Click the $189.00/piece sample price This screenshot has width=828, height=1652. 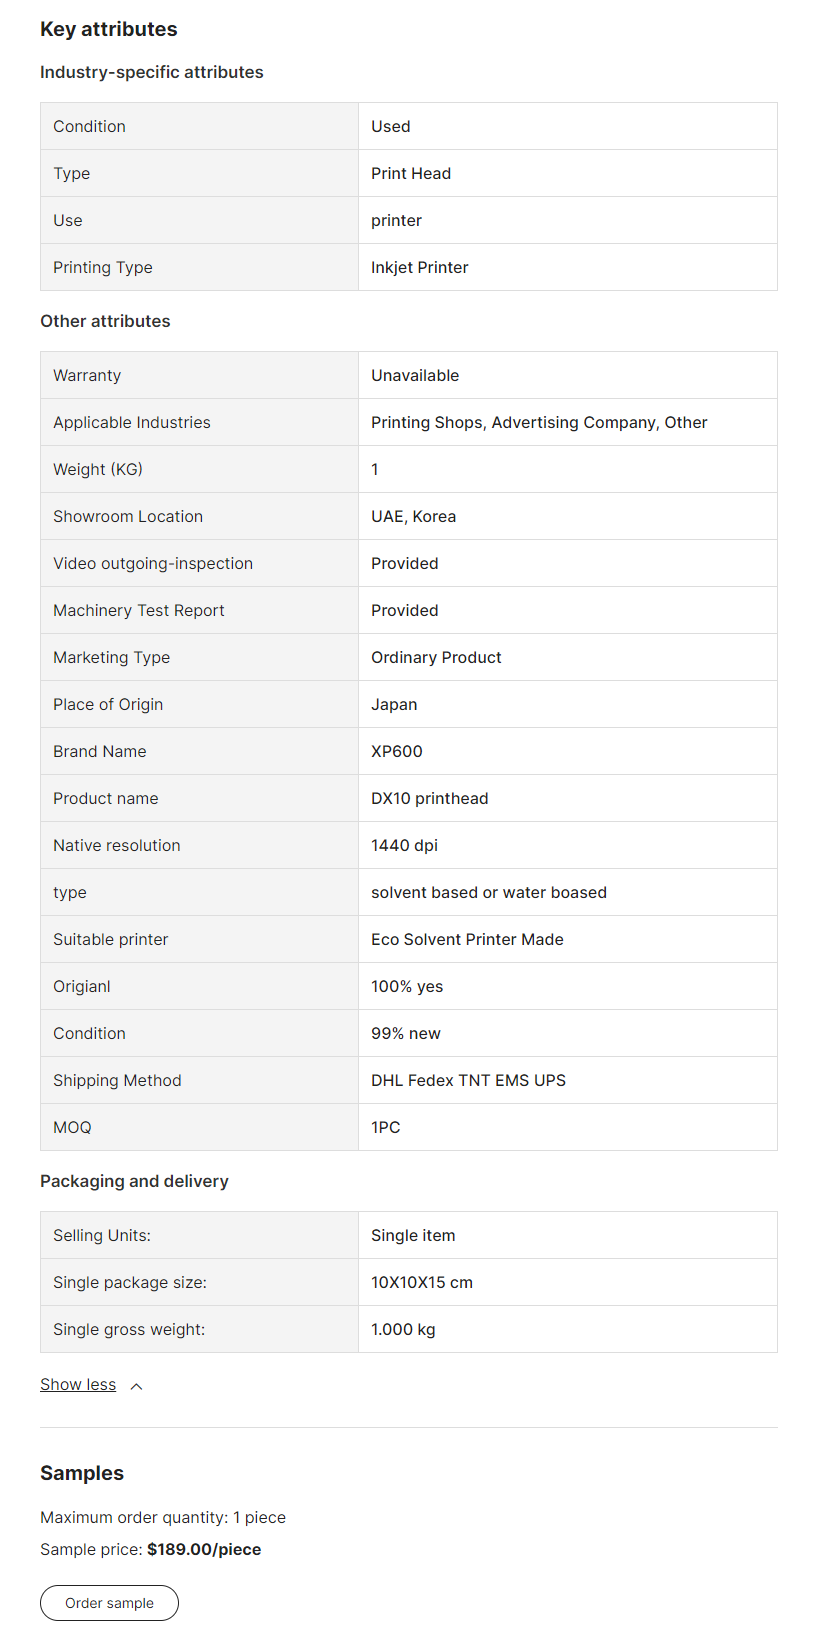click(x=204, y=1550)
